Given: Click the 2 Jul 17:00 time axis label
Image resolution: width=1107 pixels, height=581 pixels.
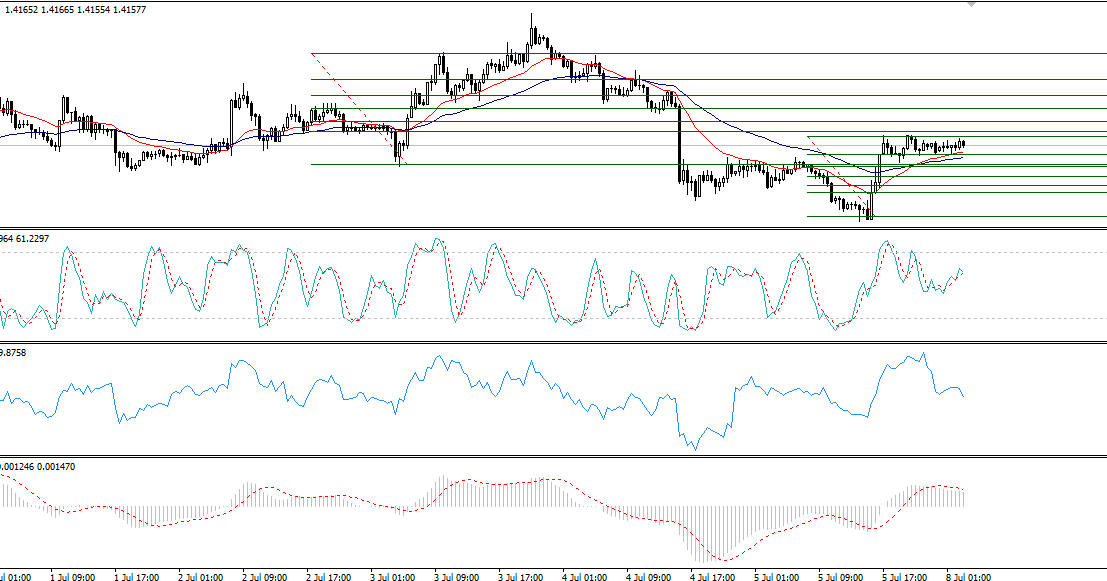Looking at the screenshot, I should pos(329,577).
